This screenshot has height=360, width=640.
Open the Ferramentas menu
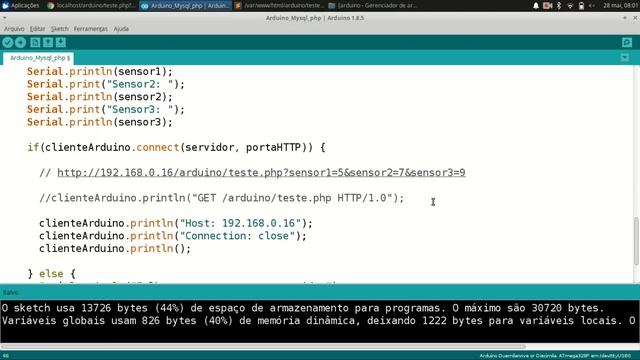point(91,29)
